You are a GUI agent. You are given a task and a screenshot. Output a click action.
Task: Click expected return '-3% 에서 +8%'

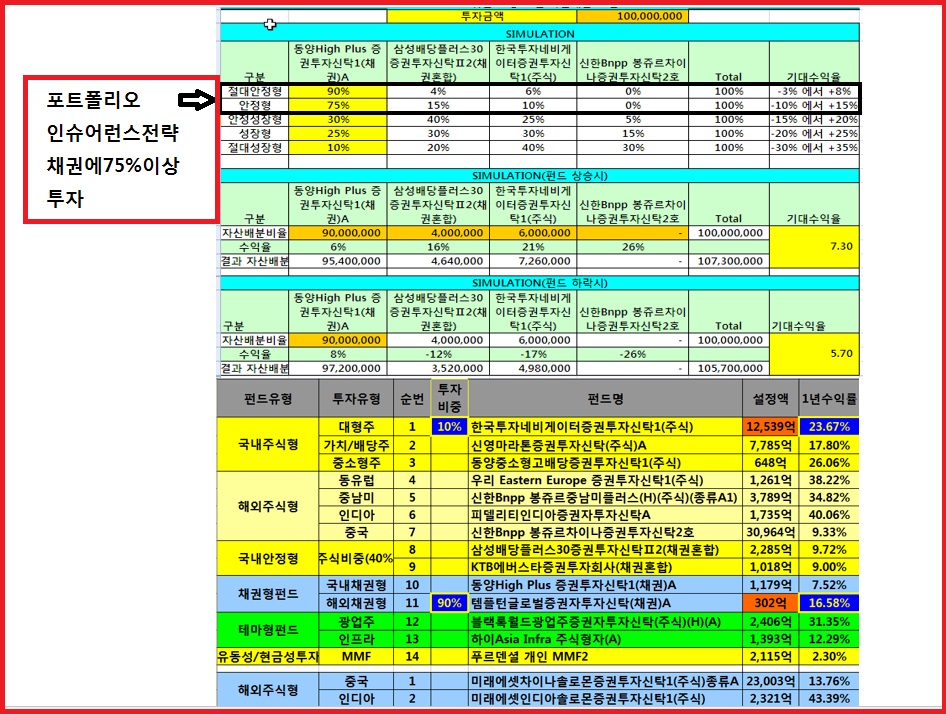coord(814,91)
